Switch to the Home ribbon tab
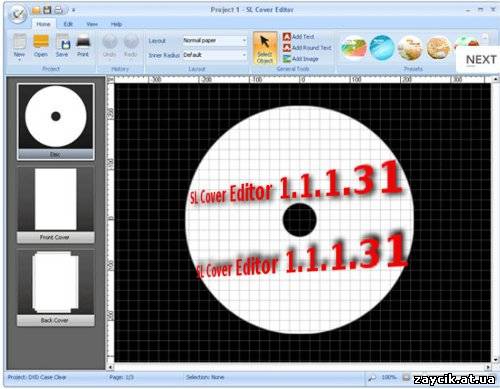The image size is (500, 389). (43, 24)
